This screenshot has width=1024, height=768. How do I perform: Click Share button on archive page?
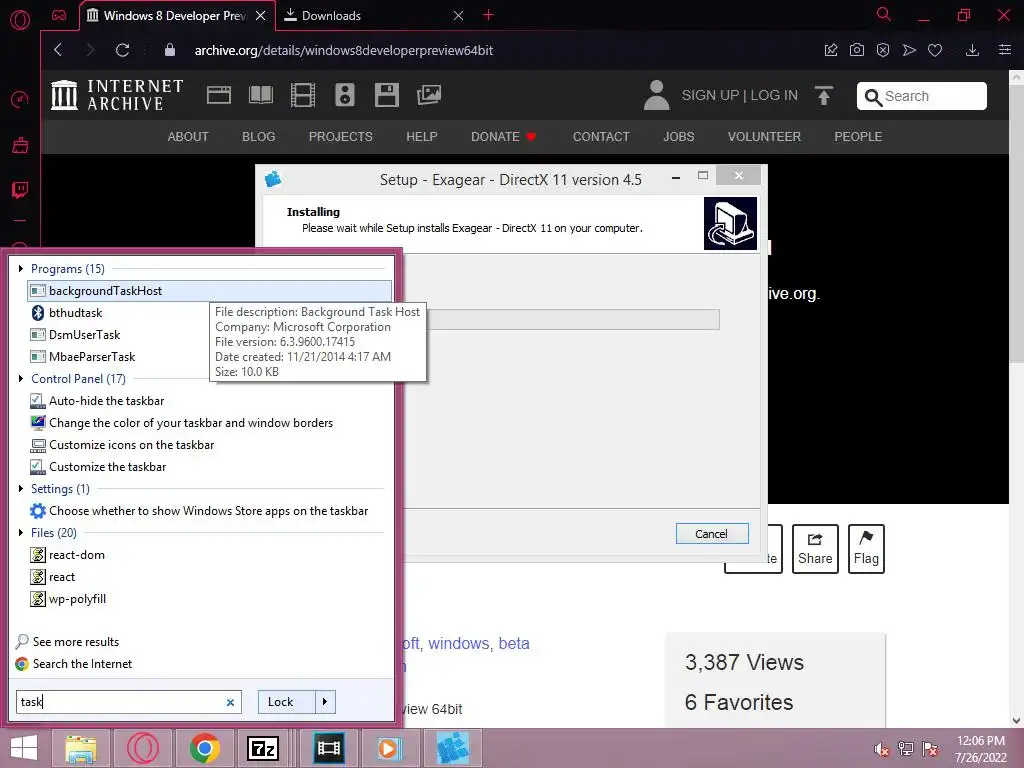click(x=815, y=549)
